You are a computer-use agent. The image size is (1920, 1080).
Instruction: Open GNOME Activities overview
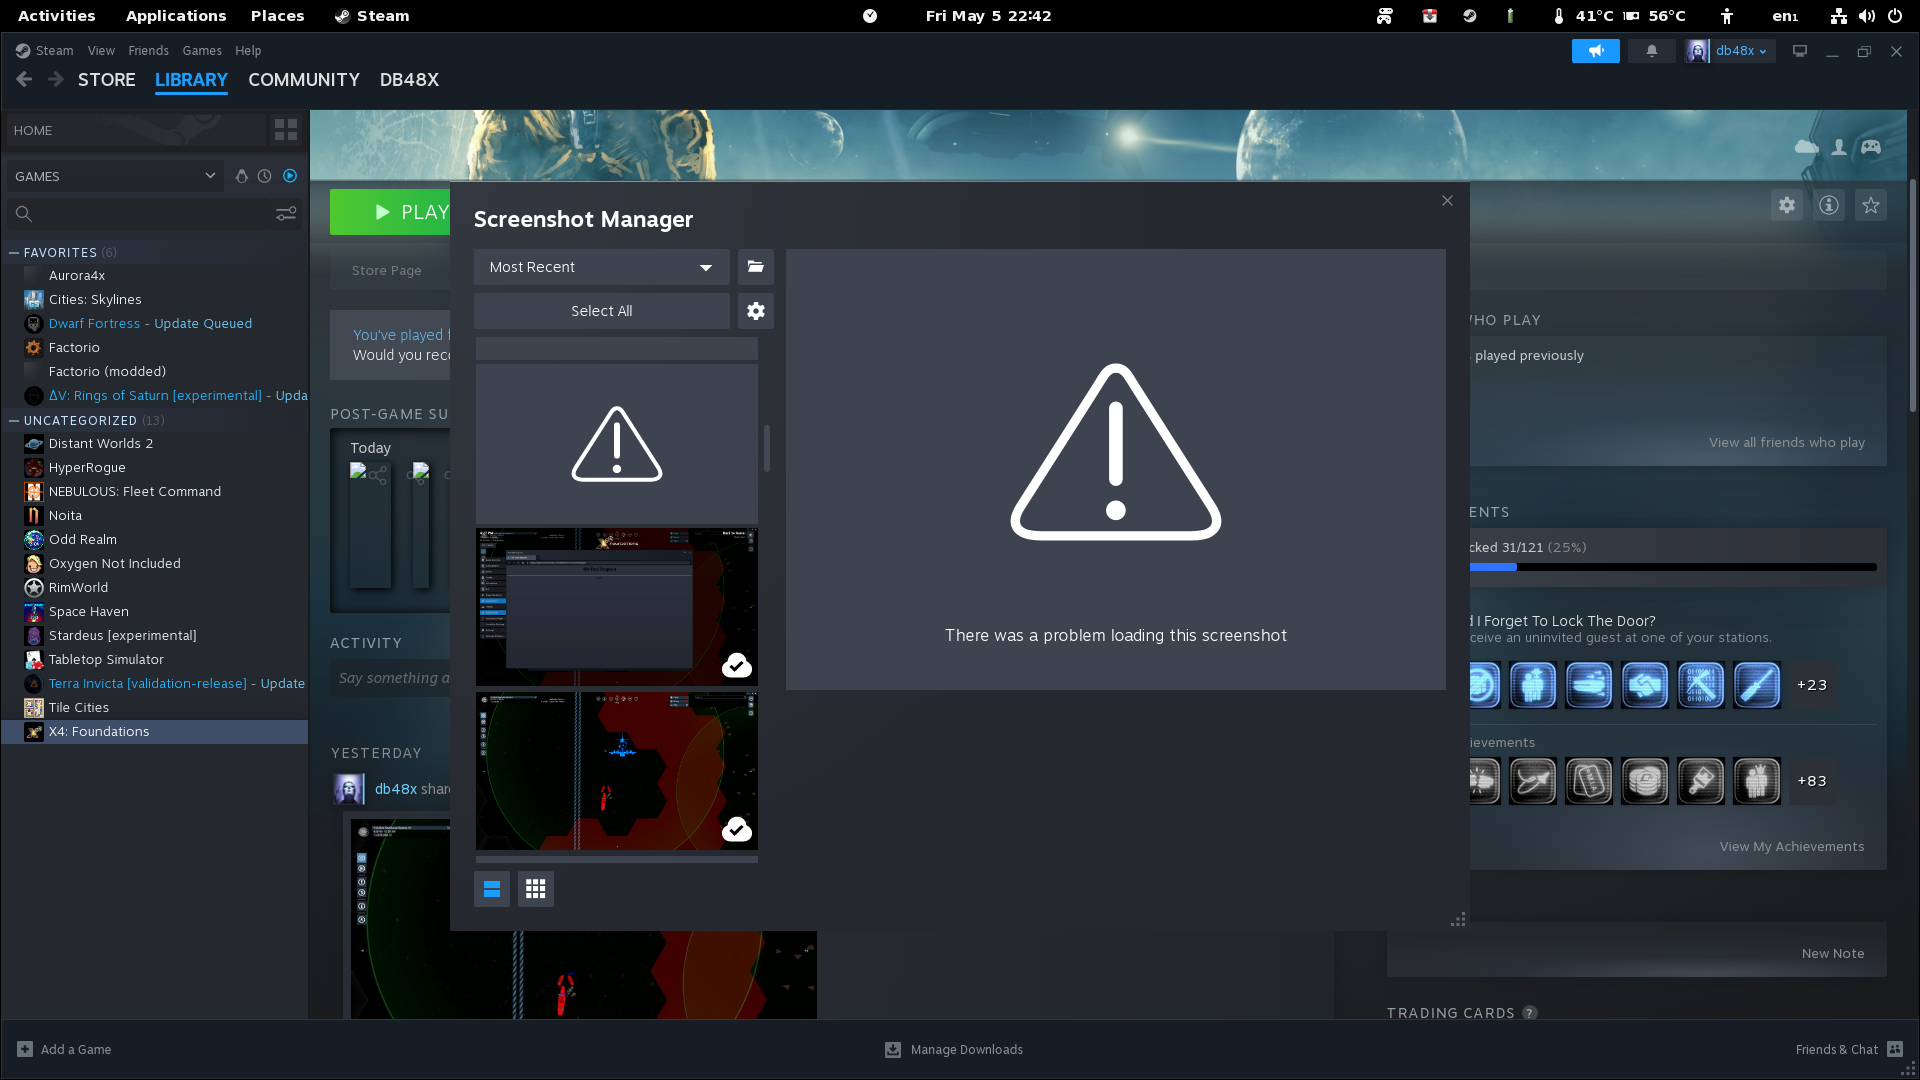click(x=57, y=16)
